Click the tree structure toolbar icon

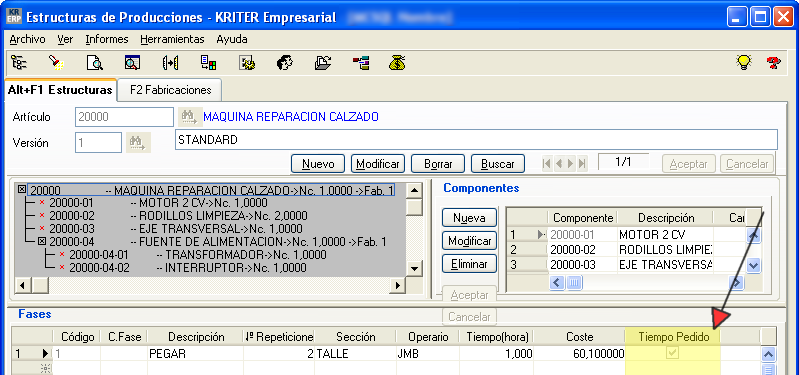tap(19, 63)
